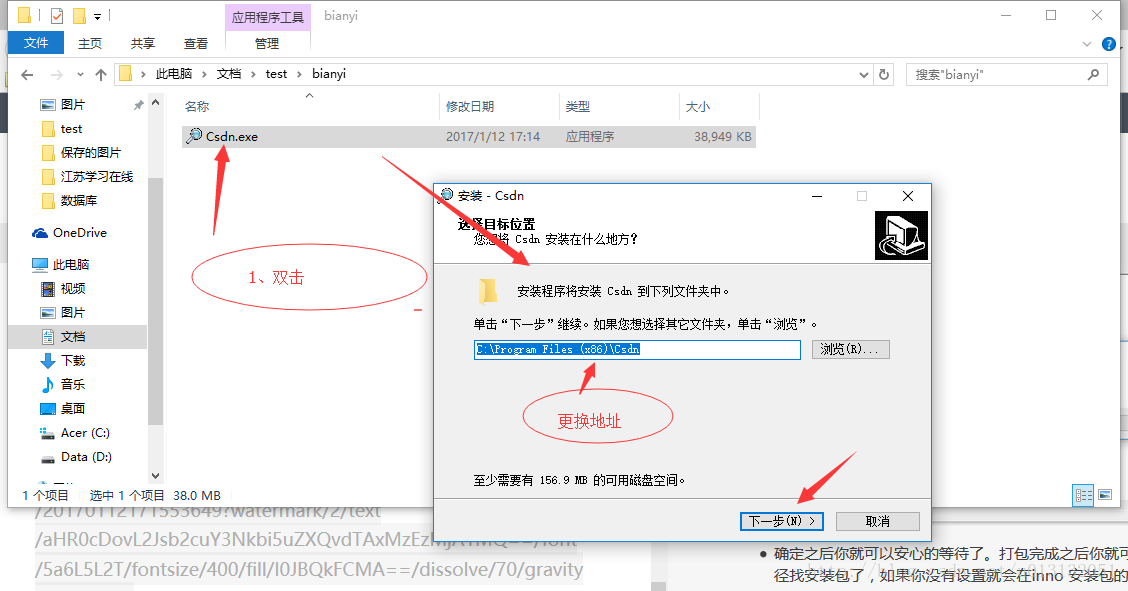Image resolution: width=1128 pixels, height=591 pixels.
Task: Select 此电脑 in the navigation pane
Action: [x=70, y=265]
